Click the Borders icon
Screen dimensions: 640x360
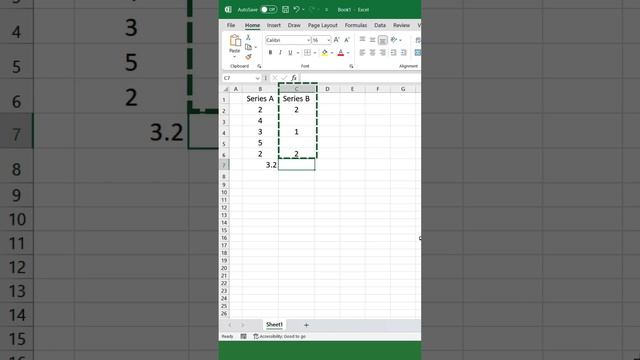click(x=307, y=53)
